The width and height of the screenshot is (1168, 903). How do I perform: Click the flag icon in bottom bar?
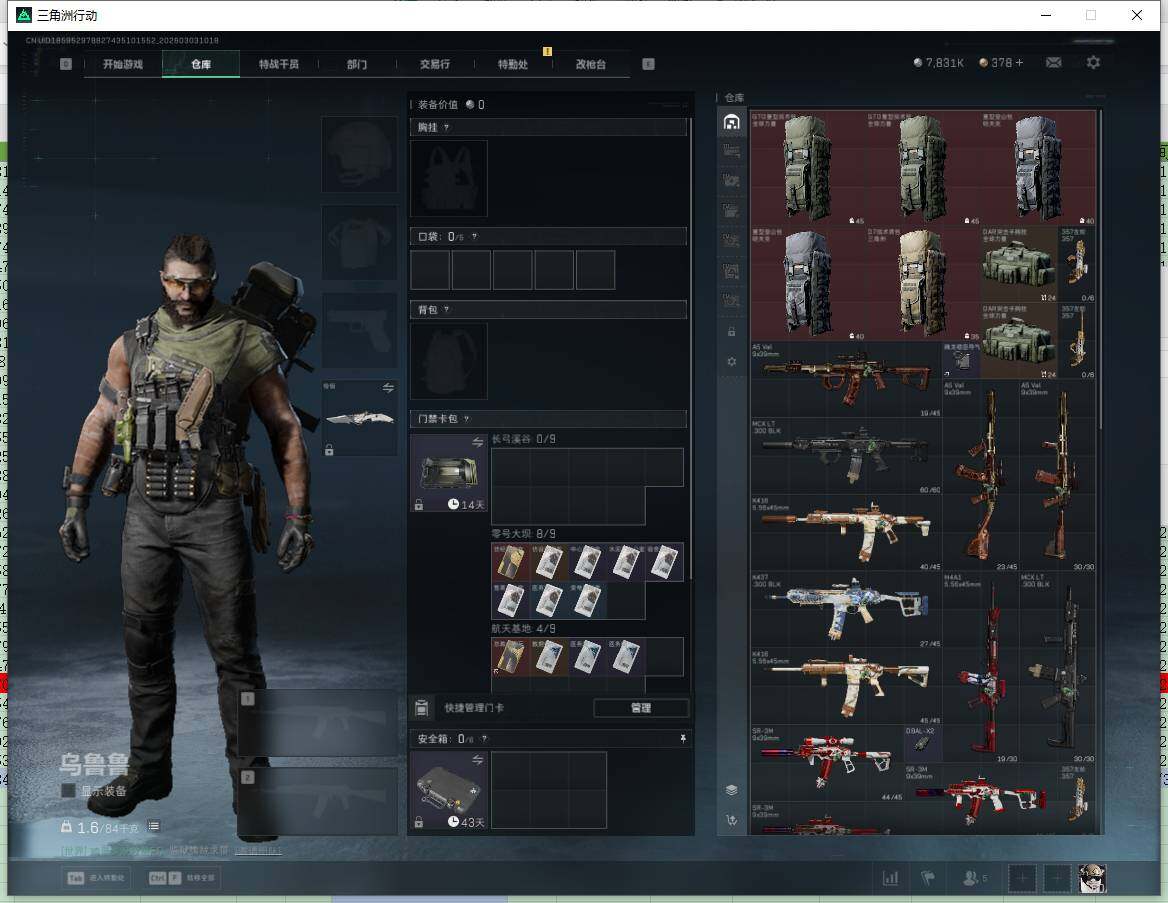click(x=928, y=878)
